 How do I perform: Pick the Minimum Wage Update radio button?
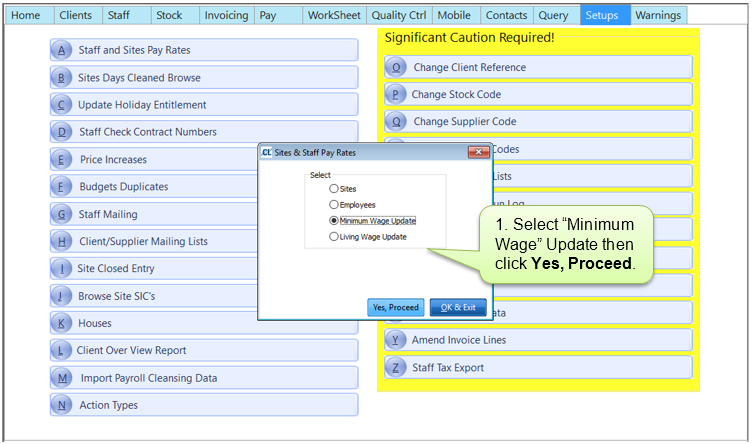click(x=334, y=221)
